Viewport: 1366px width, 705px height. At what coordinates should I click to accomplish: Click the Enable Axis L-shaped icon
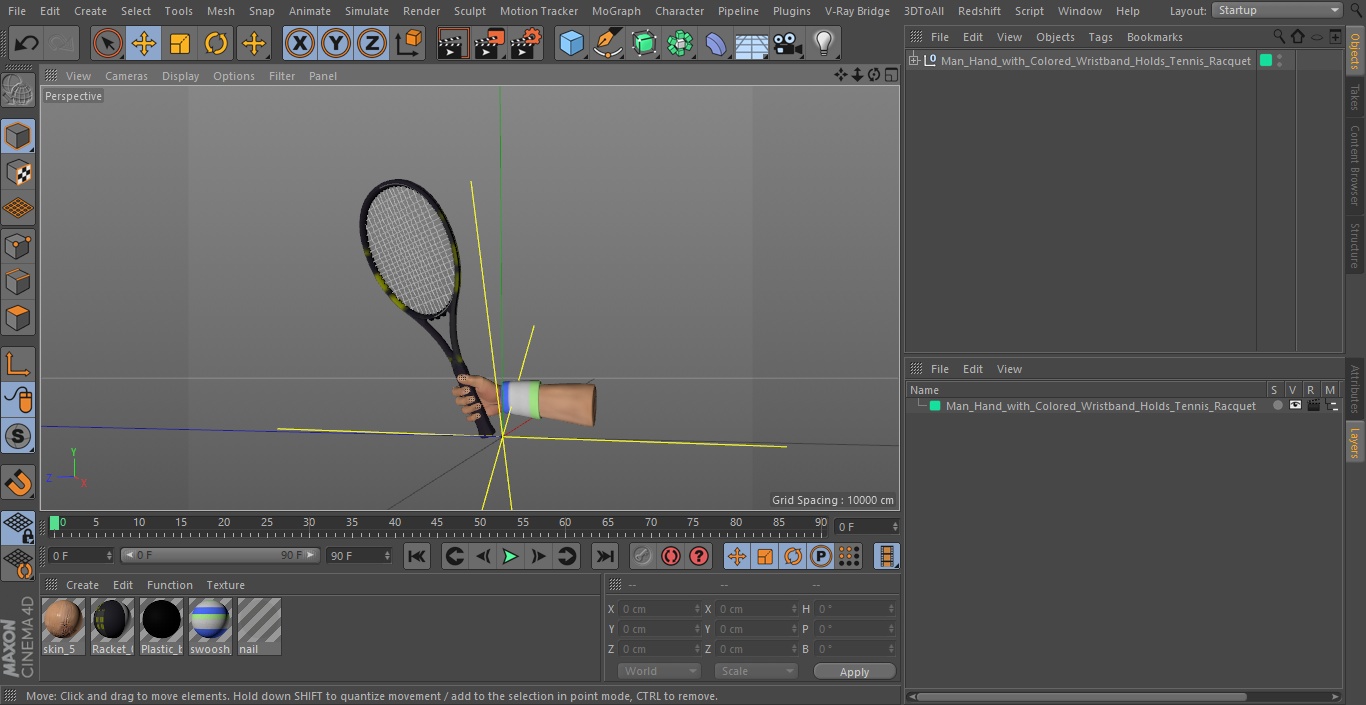point(18,363)
